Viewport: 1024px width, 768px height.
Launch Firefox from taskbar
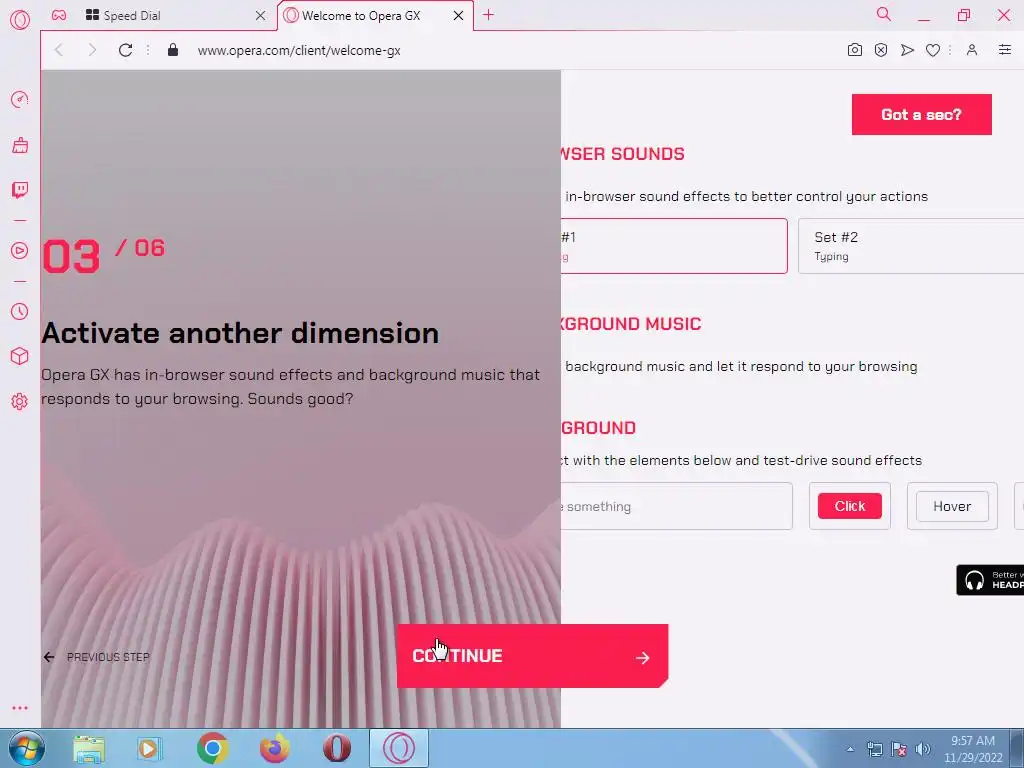tap(275, 748)
